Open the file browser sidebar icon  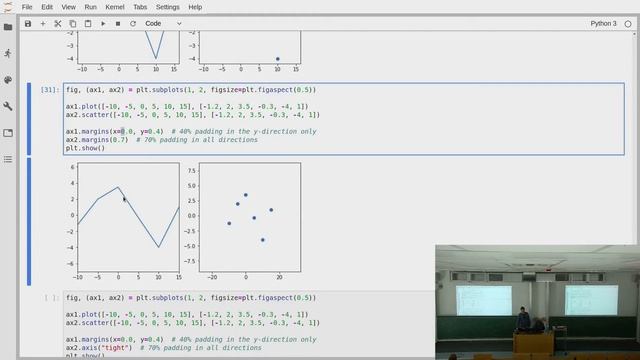[8, 27]
